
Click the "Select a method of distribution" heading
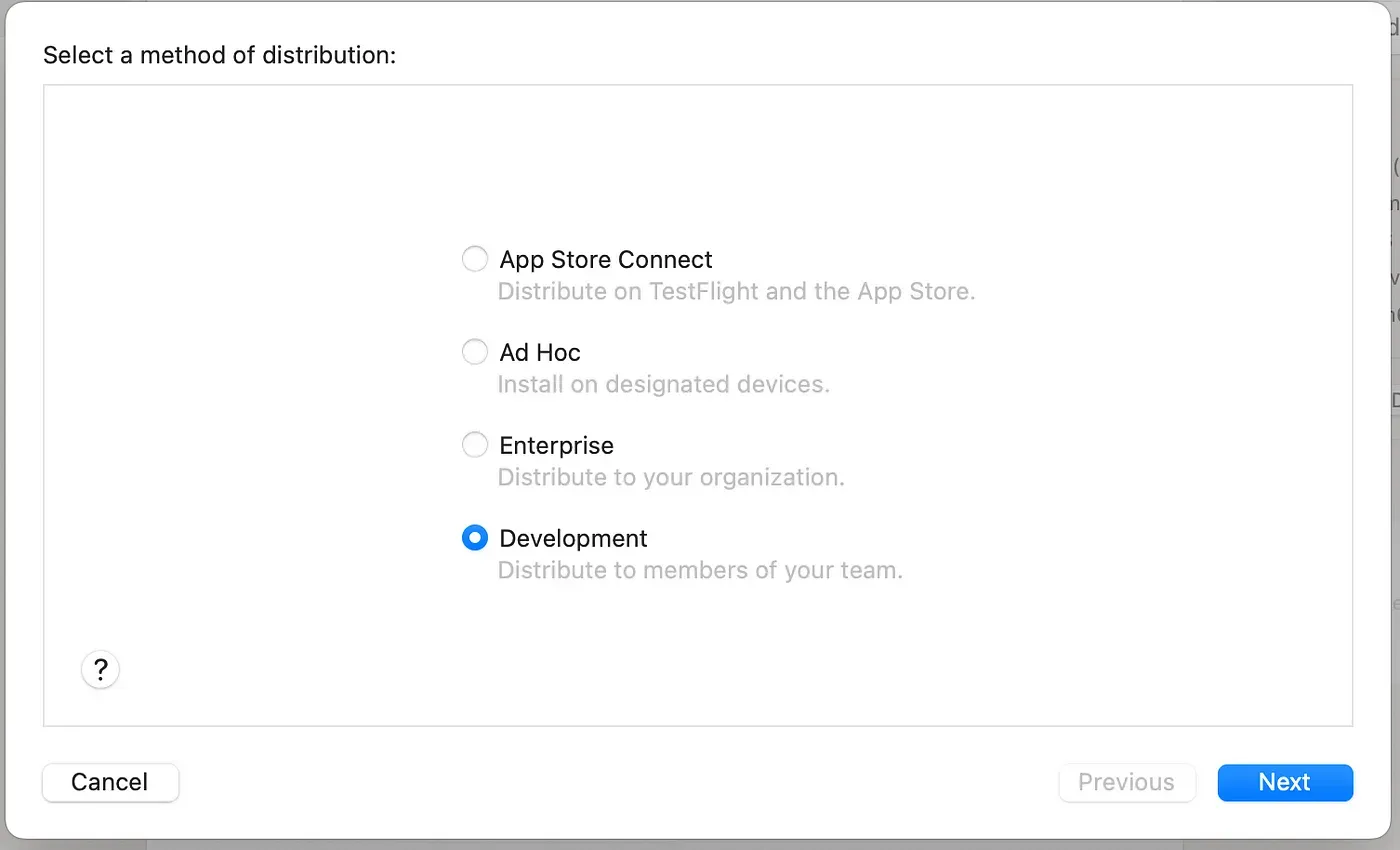pyautogui.click(x=220, y=55)
